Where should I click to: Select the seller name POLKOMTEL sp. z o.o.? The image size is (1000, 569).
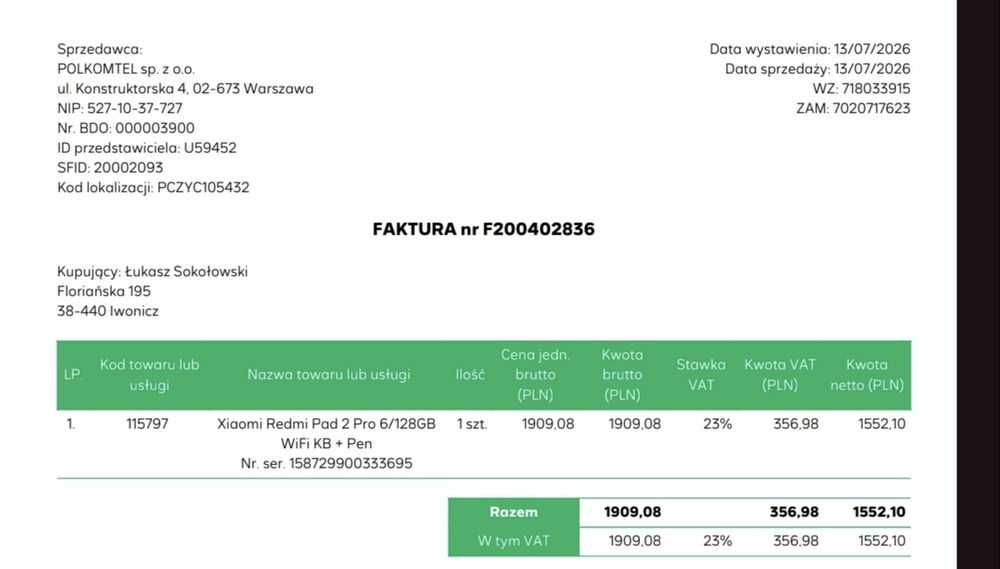point(126,69)
